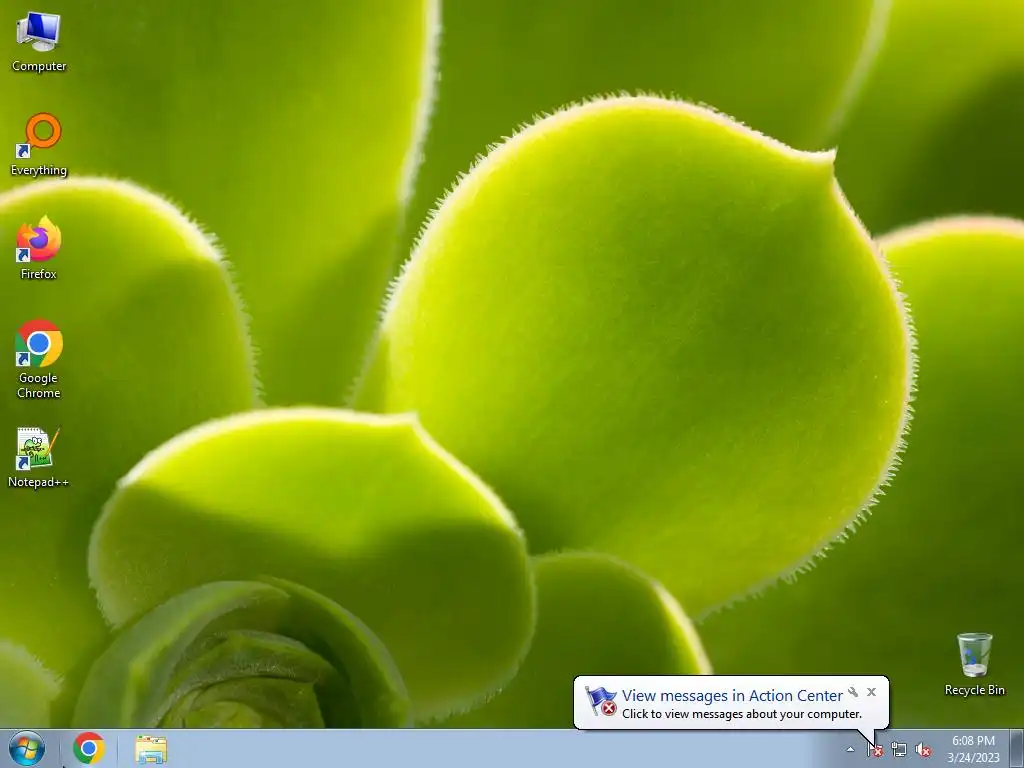
Task: Open the Windows Start menu orb
Action: 27,748
